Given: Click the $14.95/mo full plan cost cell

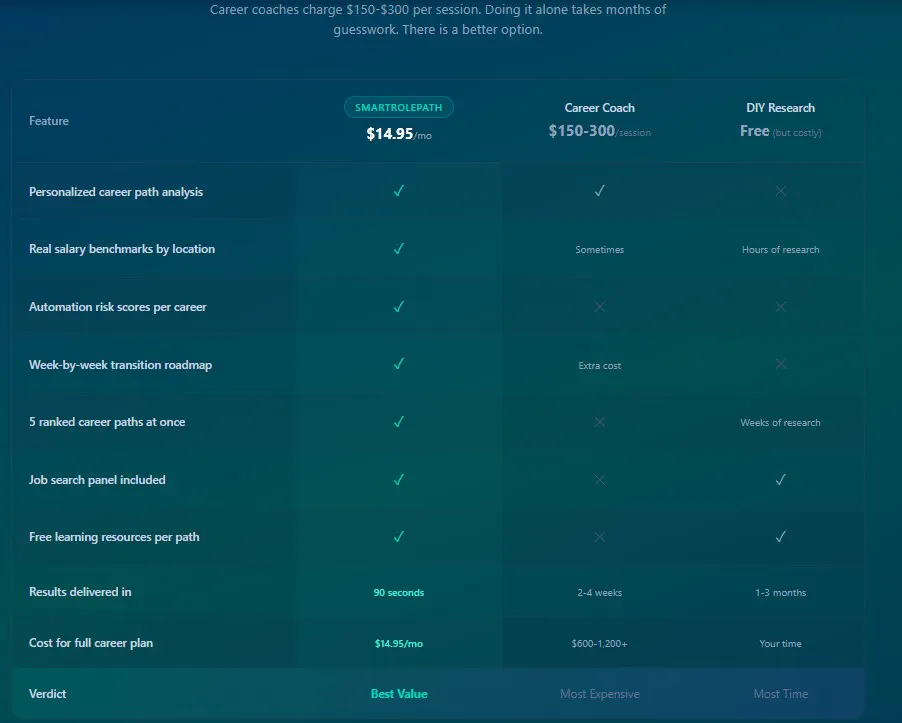Looking at the screenshot, I should [399, 644].
